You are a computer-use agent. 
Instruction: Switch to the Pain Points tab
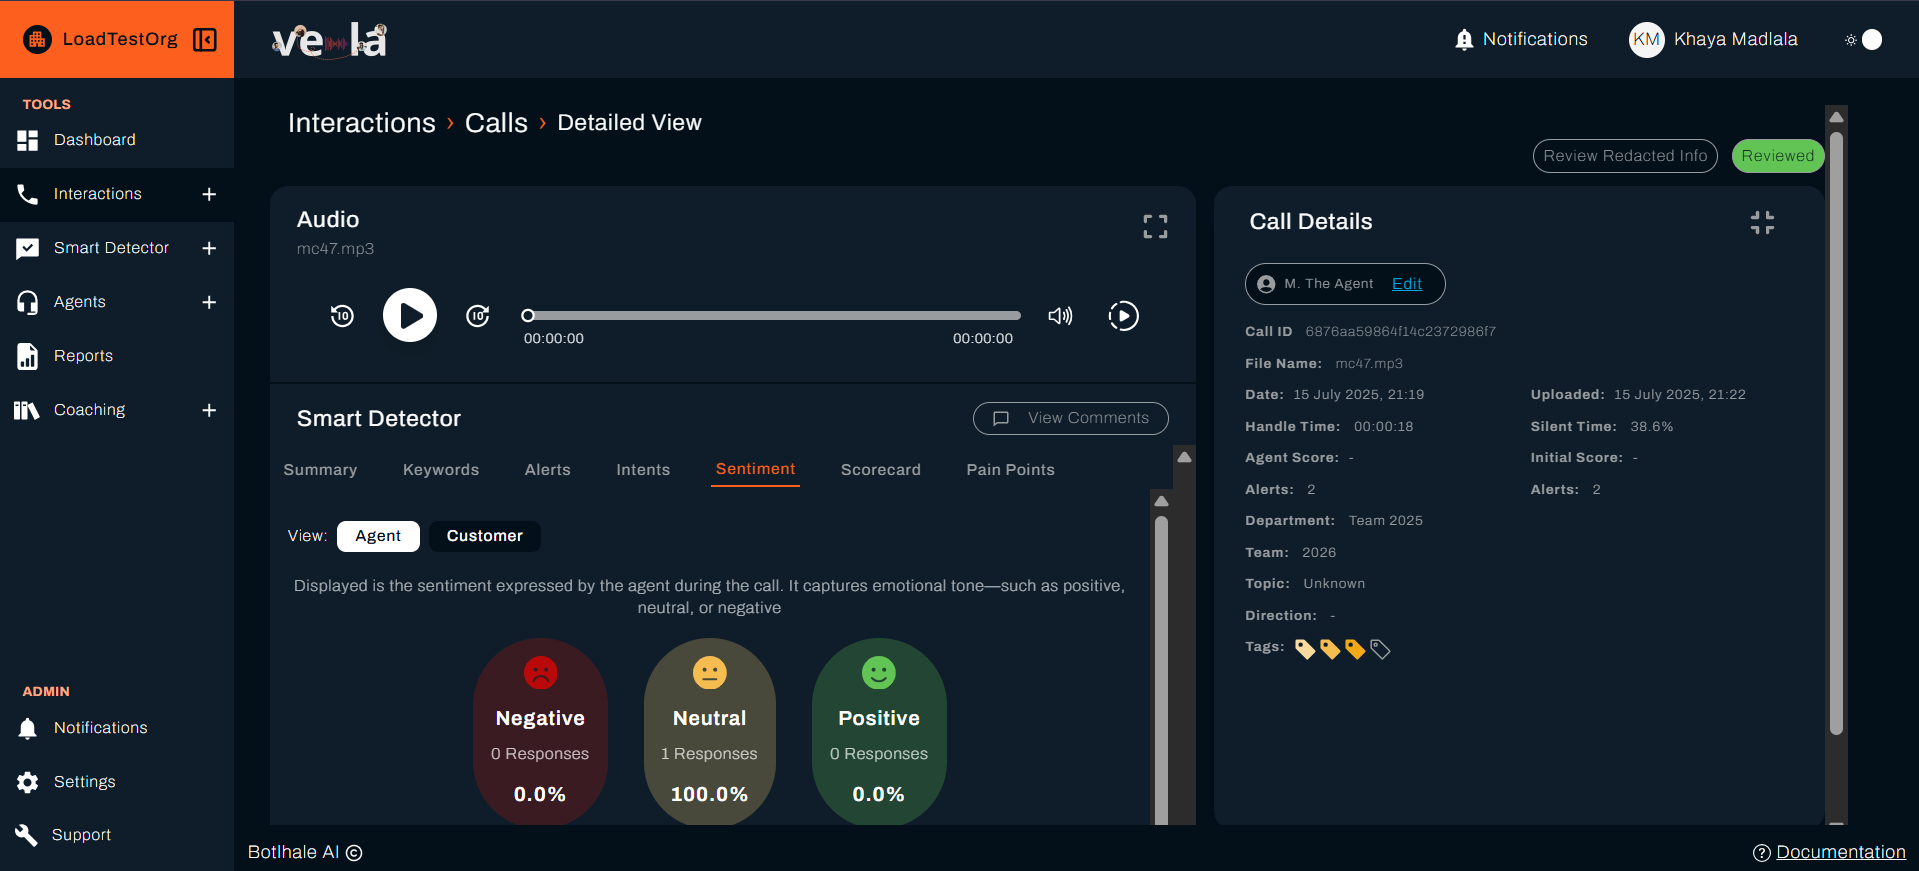[1010, 470]
